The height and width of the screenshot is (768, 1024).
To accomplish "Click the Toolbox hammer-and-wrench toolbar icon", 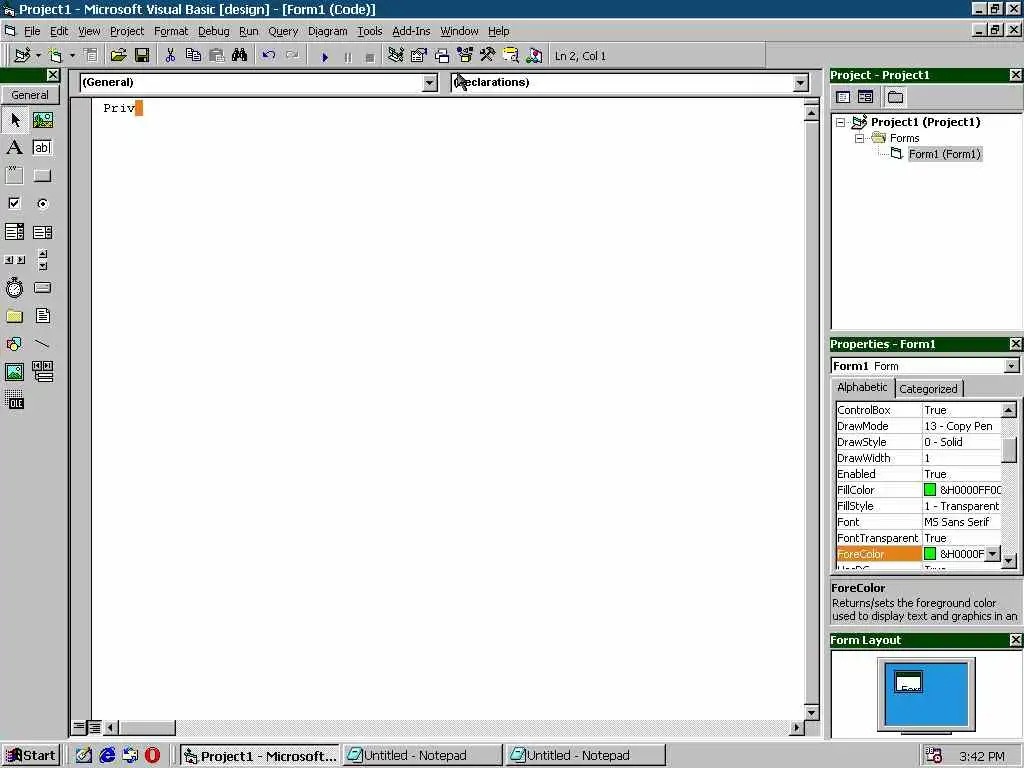I will tap(488, 56).
